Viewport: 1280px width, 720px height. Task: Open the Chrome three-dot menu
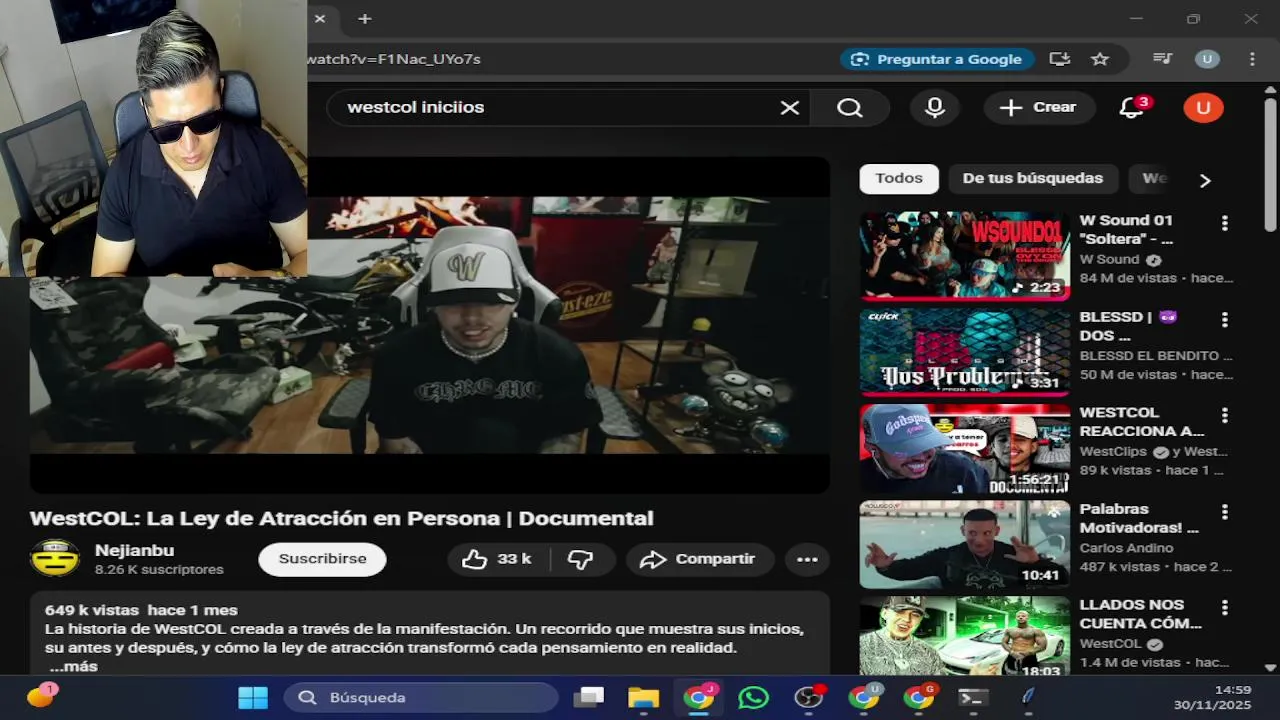pyautogui.click(x=1252, y=59)
